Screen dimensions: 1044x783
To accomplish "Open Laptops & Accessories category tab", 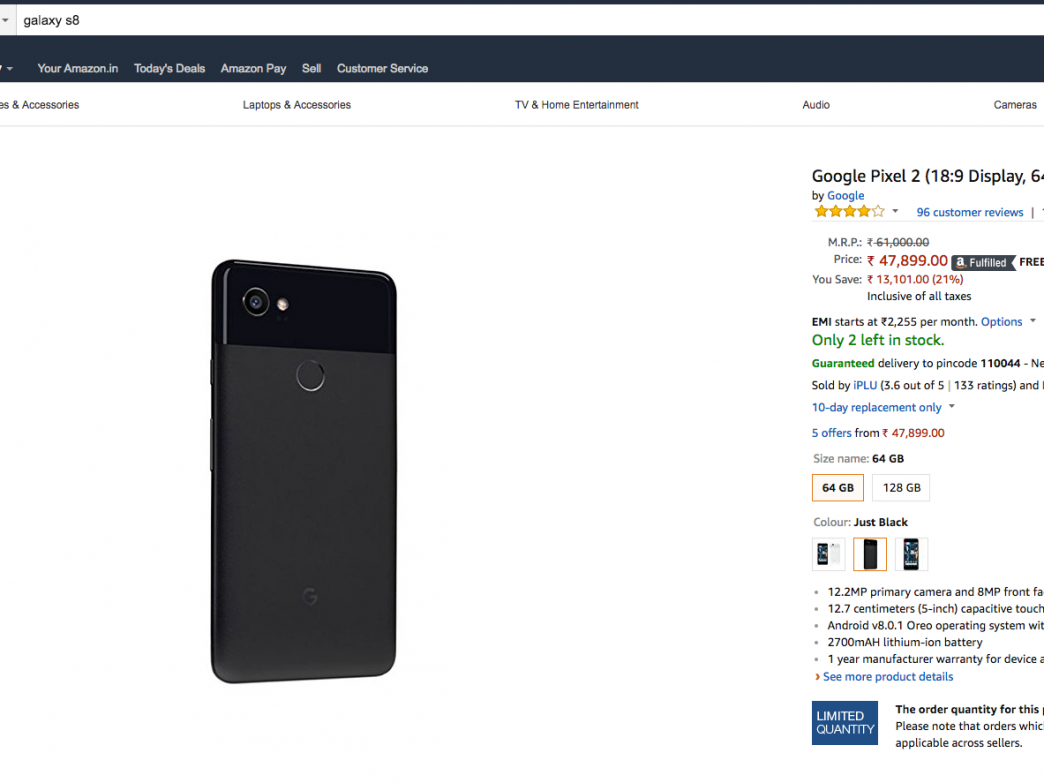I will [x=297, y=105].
